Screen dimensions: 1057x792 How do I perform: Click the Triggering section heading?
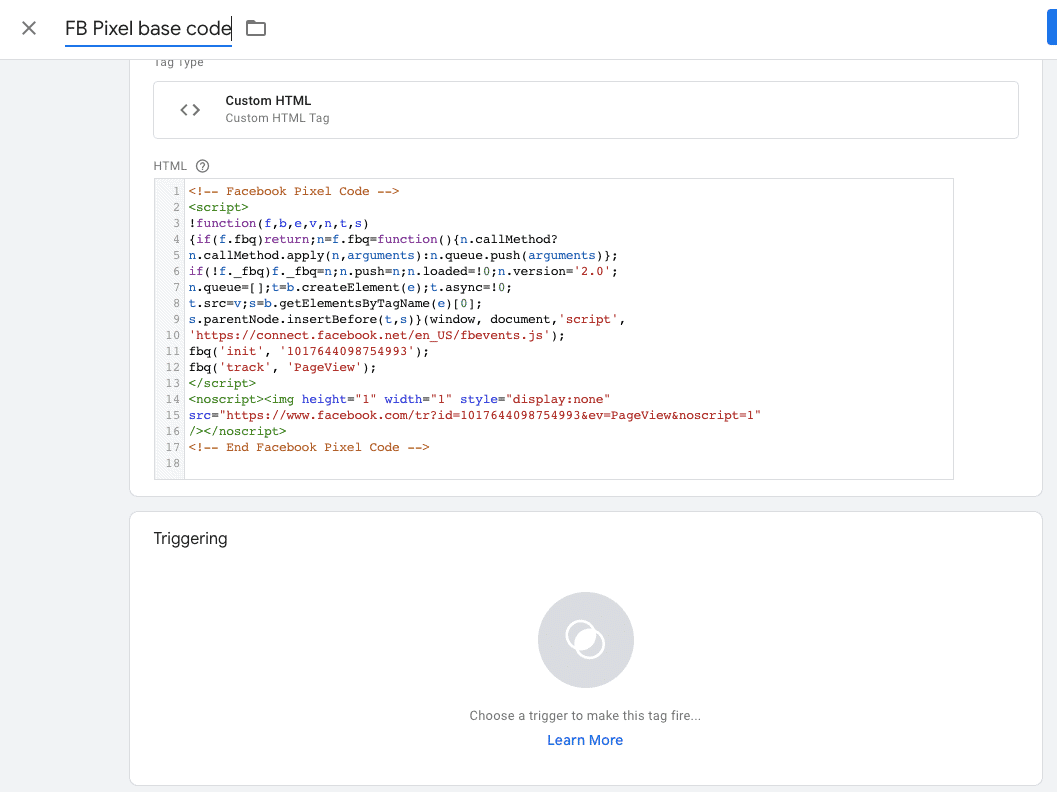point(190,539)
